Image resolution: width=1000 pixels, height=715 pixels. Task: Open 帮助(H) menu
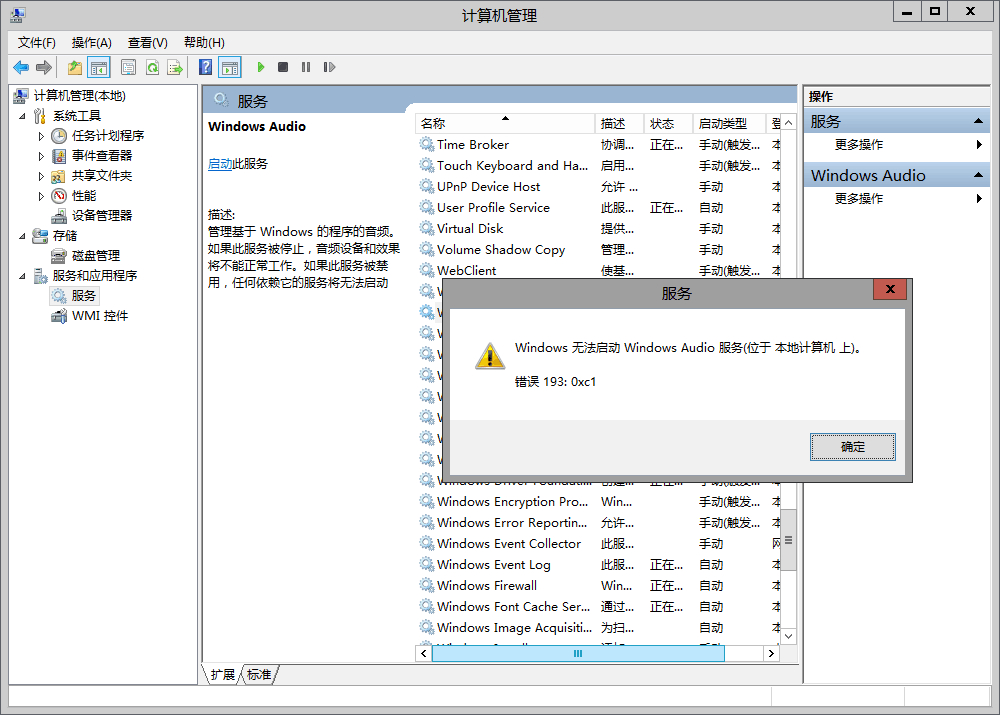point(204,43)
